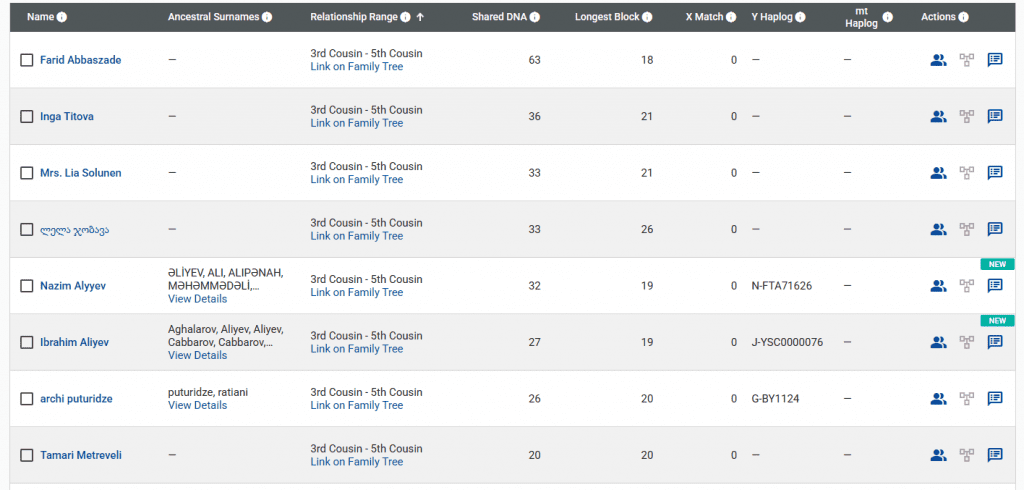Open family tree icon for archi puturidze

966,399
